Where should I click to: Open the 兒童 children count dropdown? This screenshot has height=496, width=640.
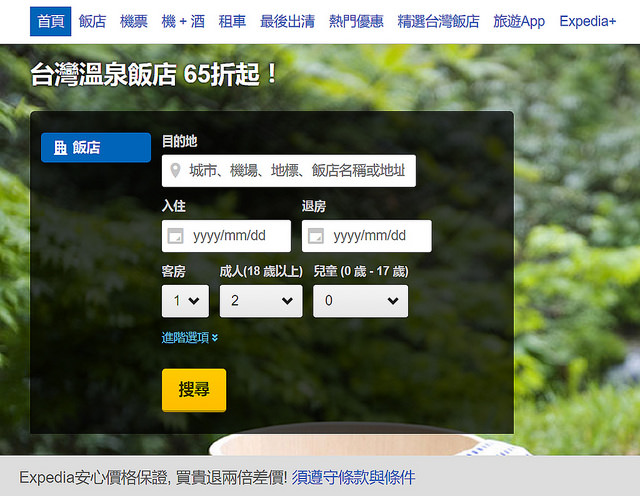360,300
